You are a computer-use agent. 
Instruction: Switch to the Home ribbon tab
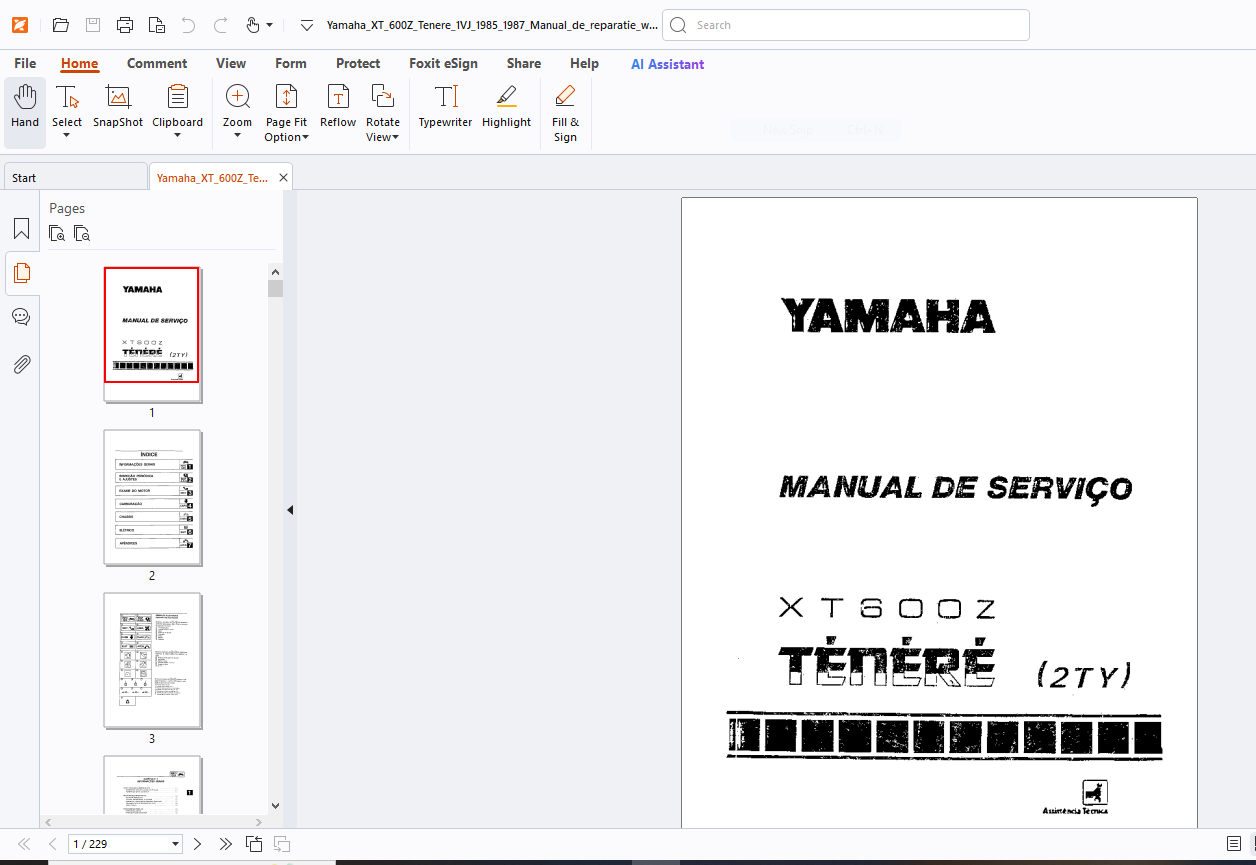[x=79, y=64]
